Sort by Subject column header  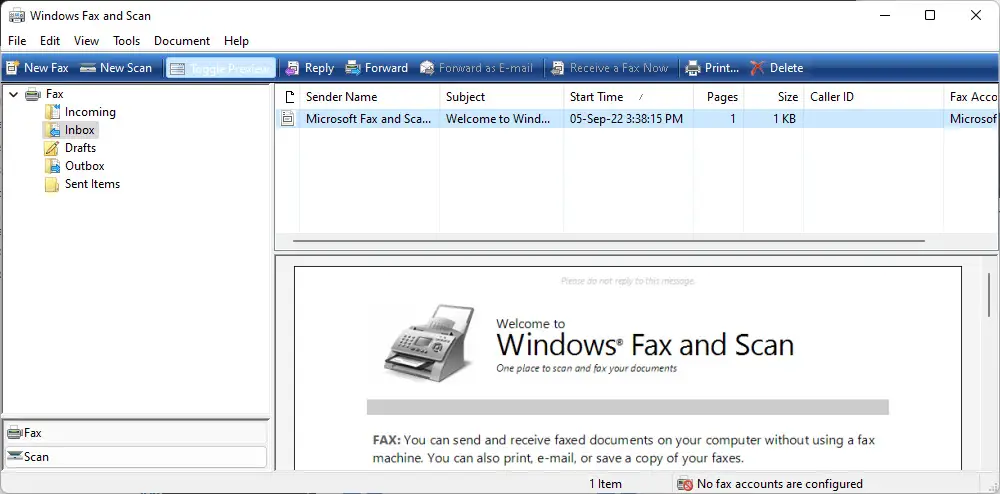501,97
